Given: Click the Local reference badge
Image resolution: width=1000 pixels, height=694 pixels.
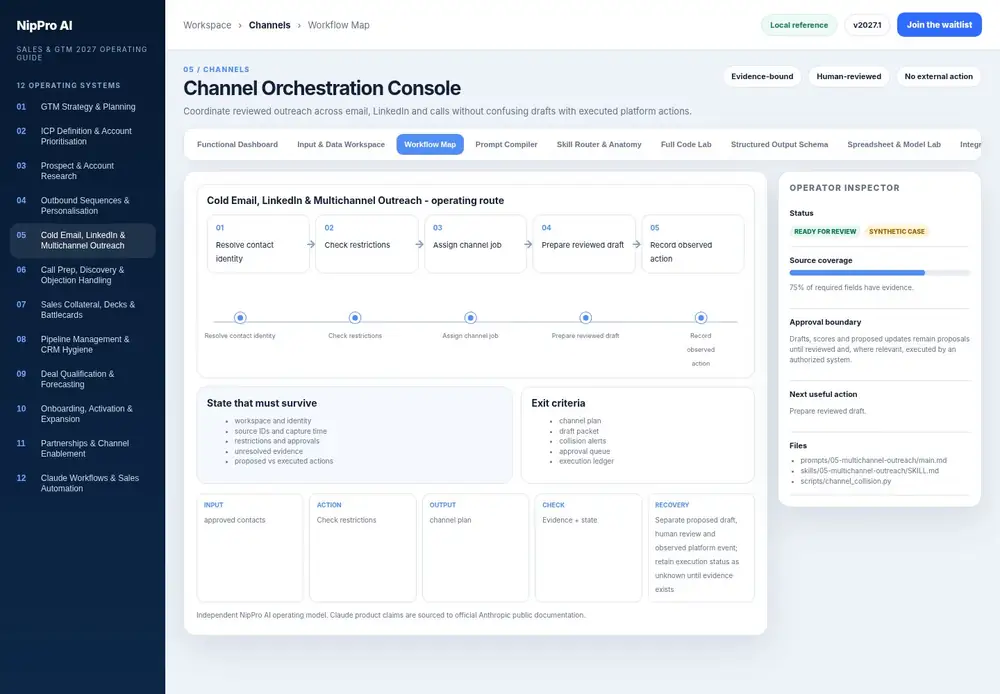Looking at the screenshot, I should 798,25.
